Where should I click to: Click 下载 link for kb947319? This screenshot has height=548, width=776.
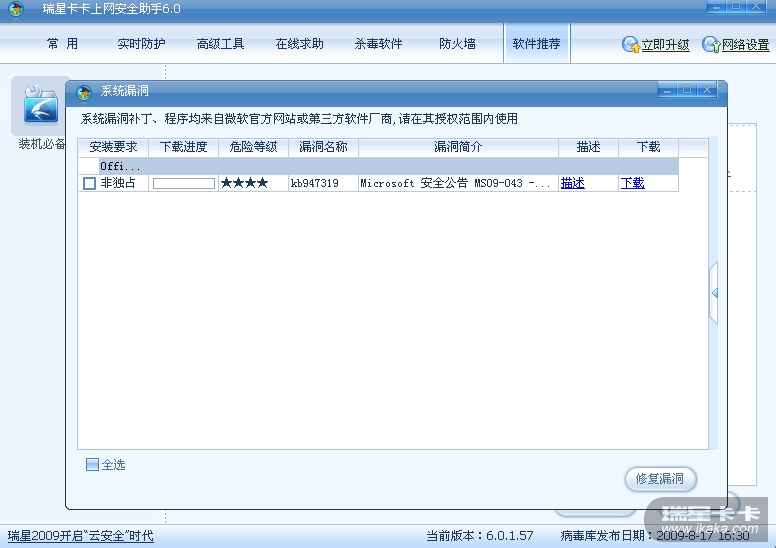click(x=632, y=183)
